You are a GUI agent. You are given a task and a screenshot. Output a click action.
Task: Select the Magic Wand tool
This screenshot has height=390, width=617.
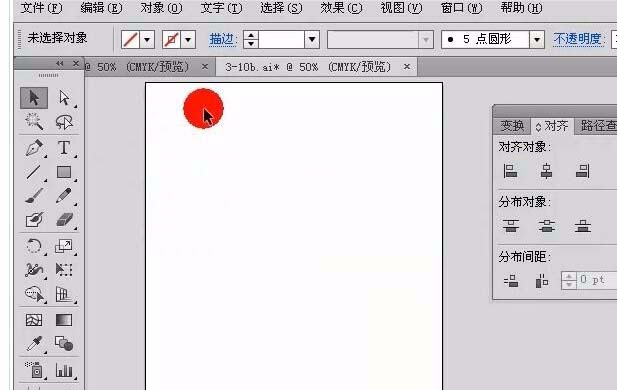click(x=34, y=122)
